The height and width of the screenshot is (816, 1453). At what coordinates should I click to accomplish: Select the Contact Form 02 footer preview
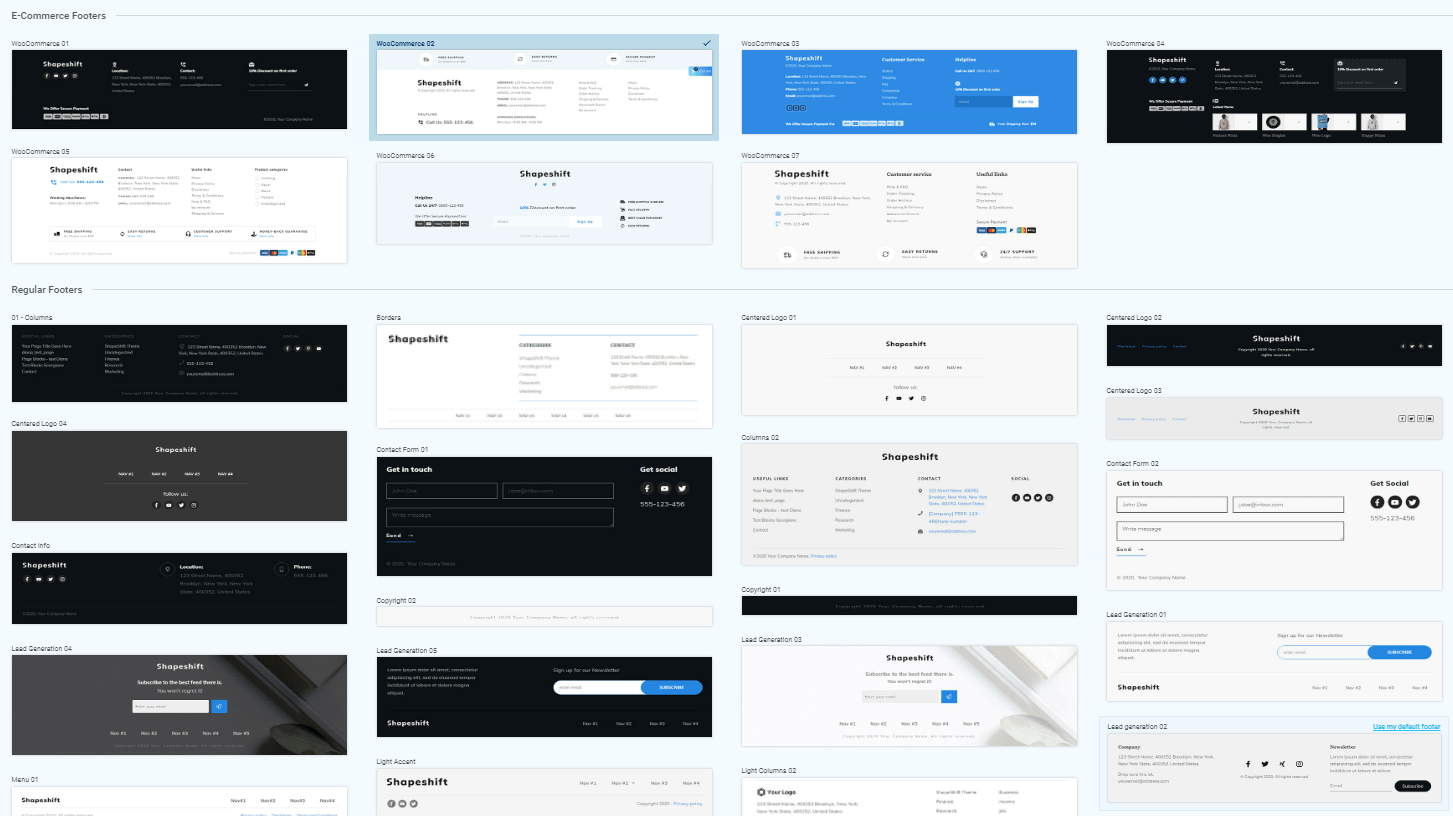pos(1274,530)
